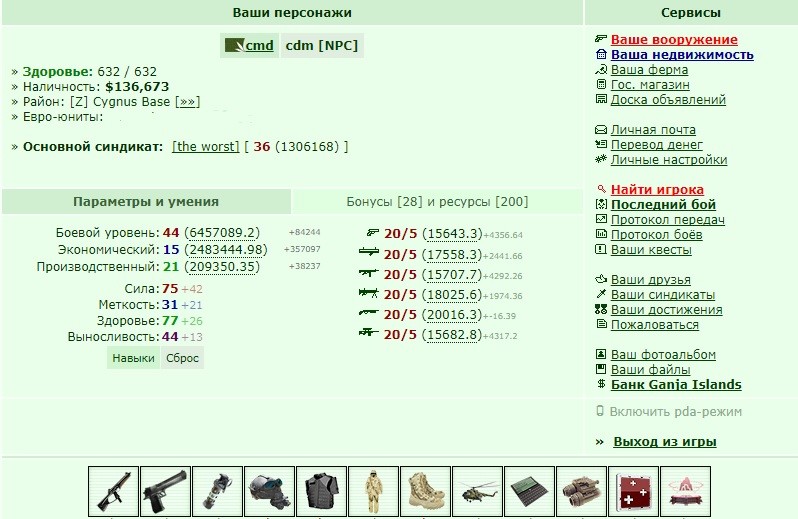Screen dimensions: 798x519
Task: Switch to Бонусы и ресурсы tab
Action: tap(437, 202)
